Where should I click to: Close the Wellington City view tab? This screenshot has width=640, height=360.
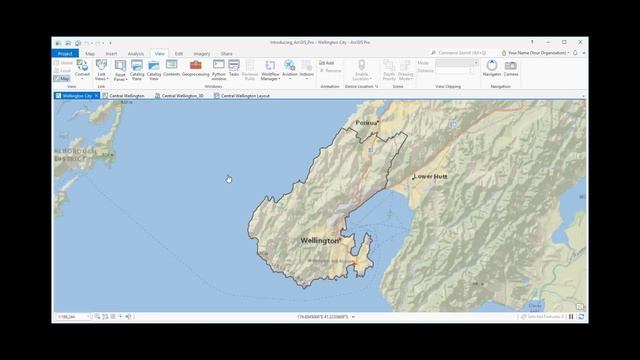coord(96,96)
